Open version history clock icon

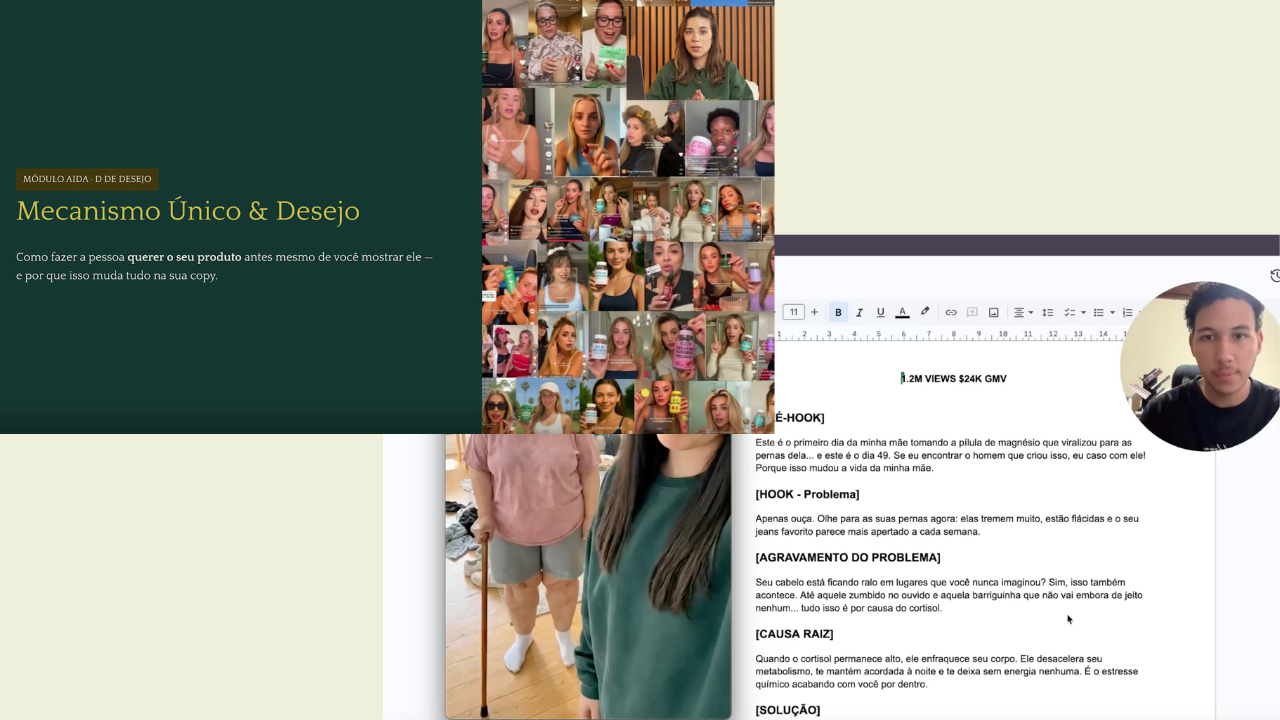click(x=1274, y=276)
